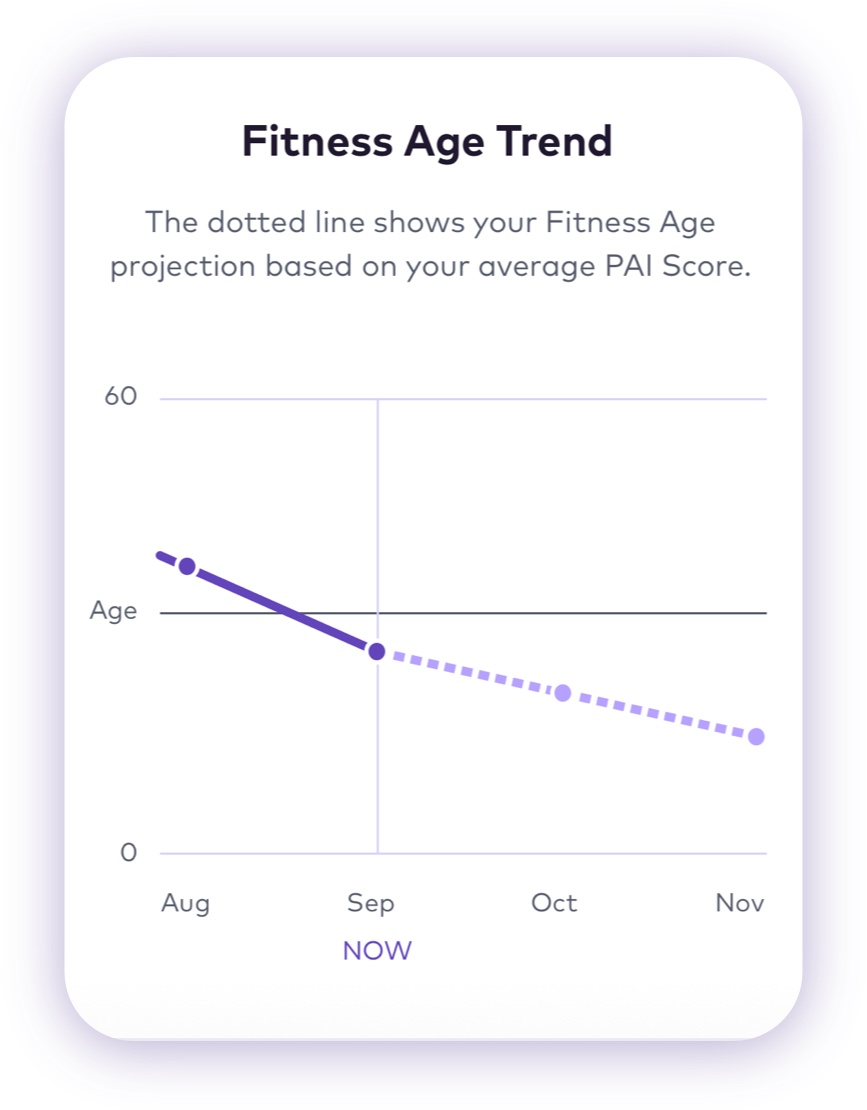Click the October projected data point
The width and height of the screenshot is (867, 1110).
coord(563,693)
